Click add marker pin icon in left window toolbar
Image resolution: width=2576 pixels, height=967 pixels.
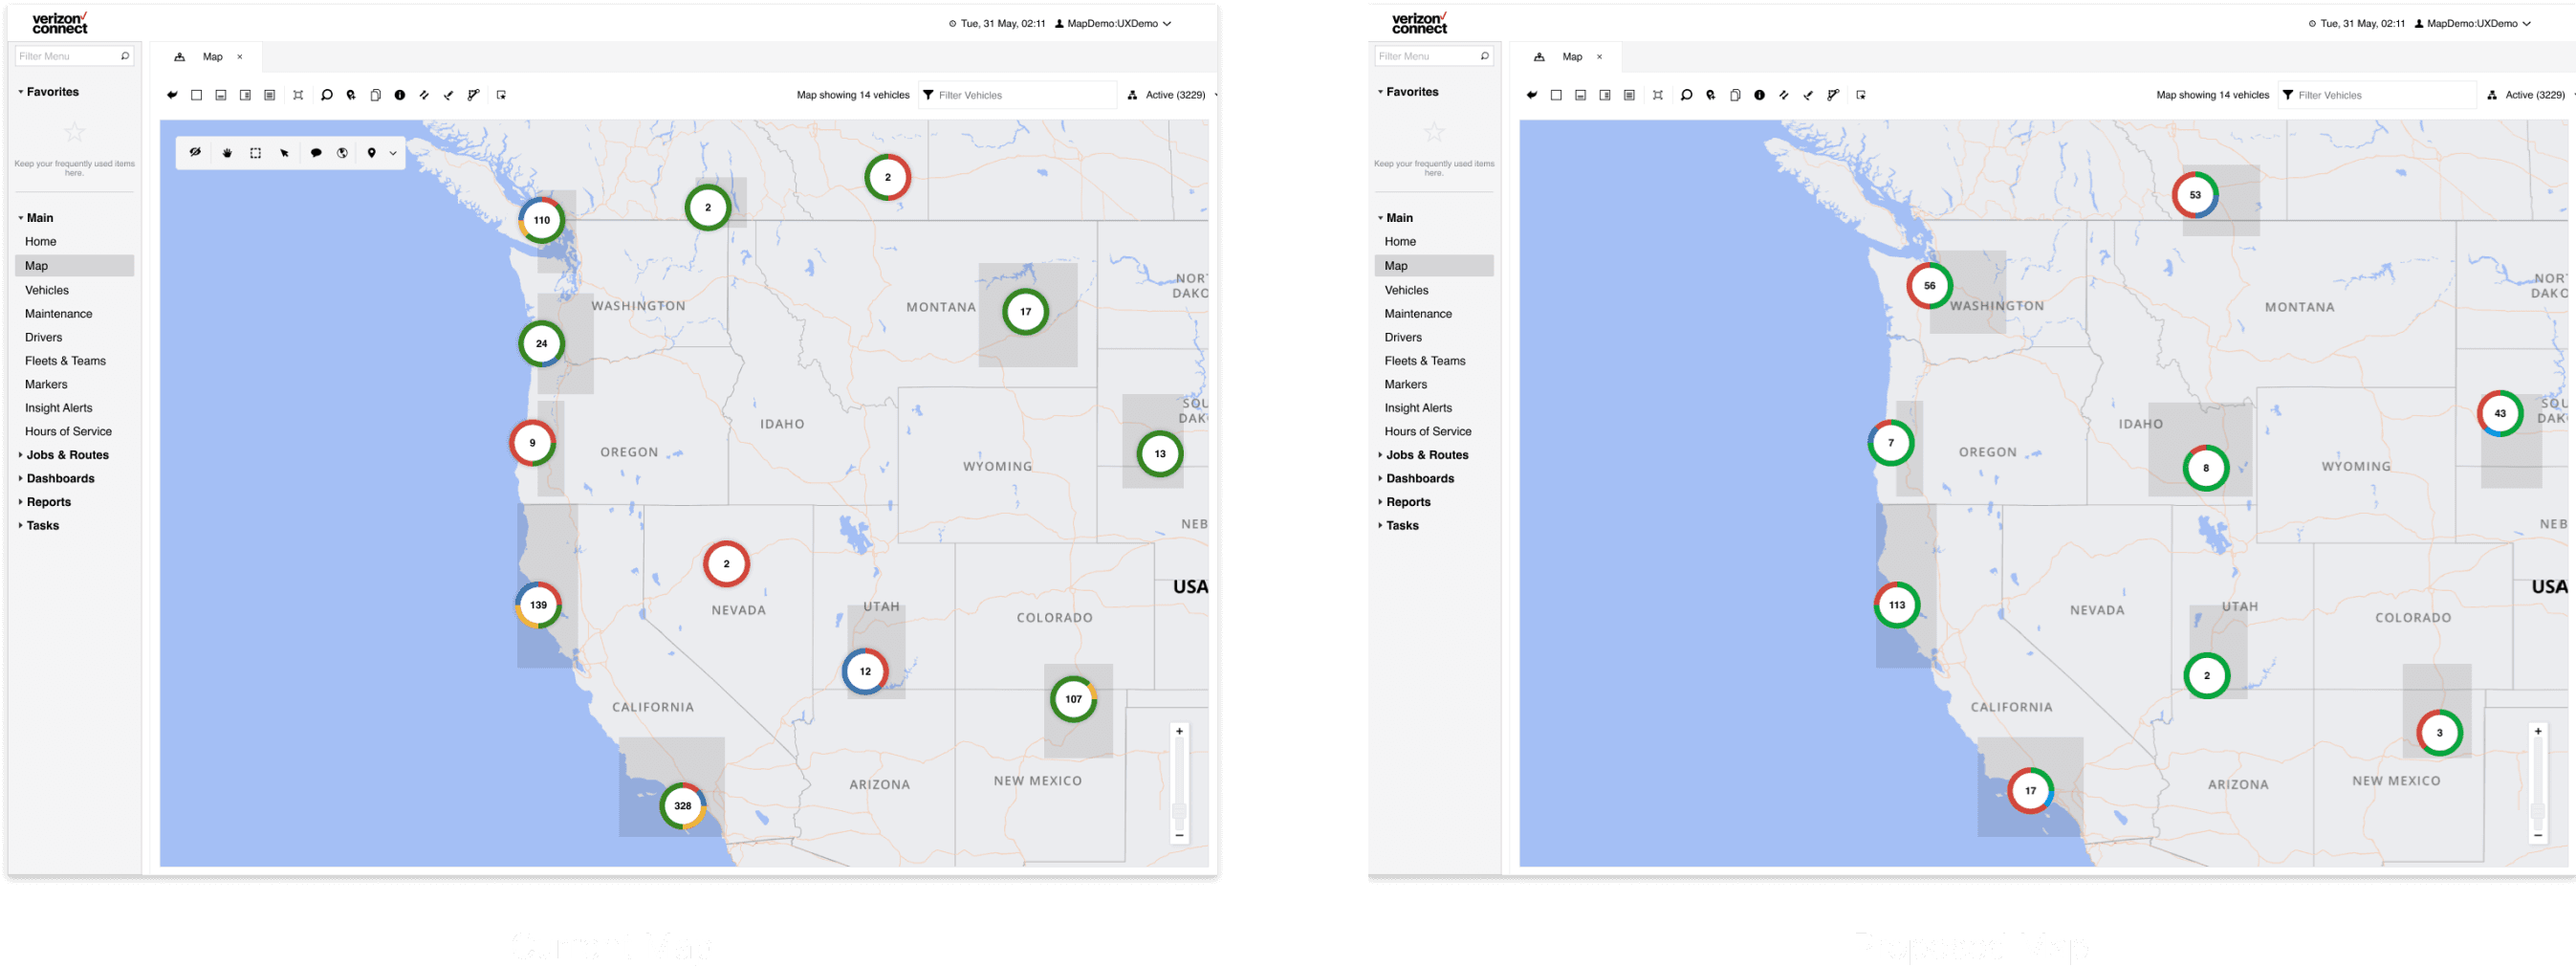pos(351,95)
